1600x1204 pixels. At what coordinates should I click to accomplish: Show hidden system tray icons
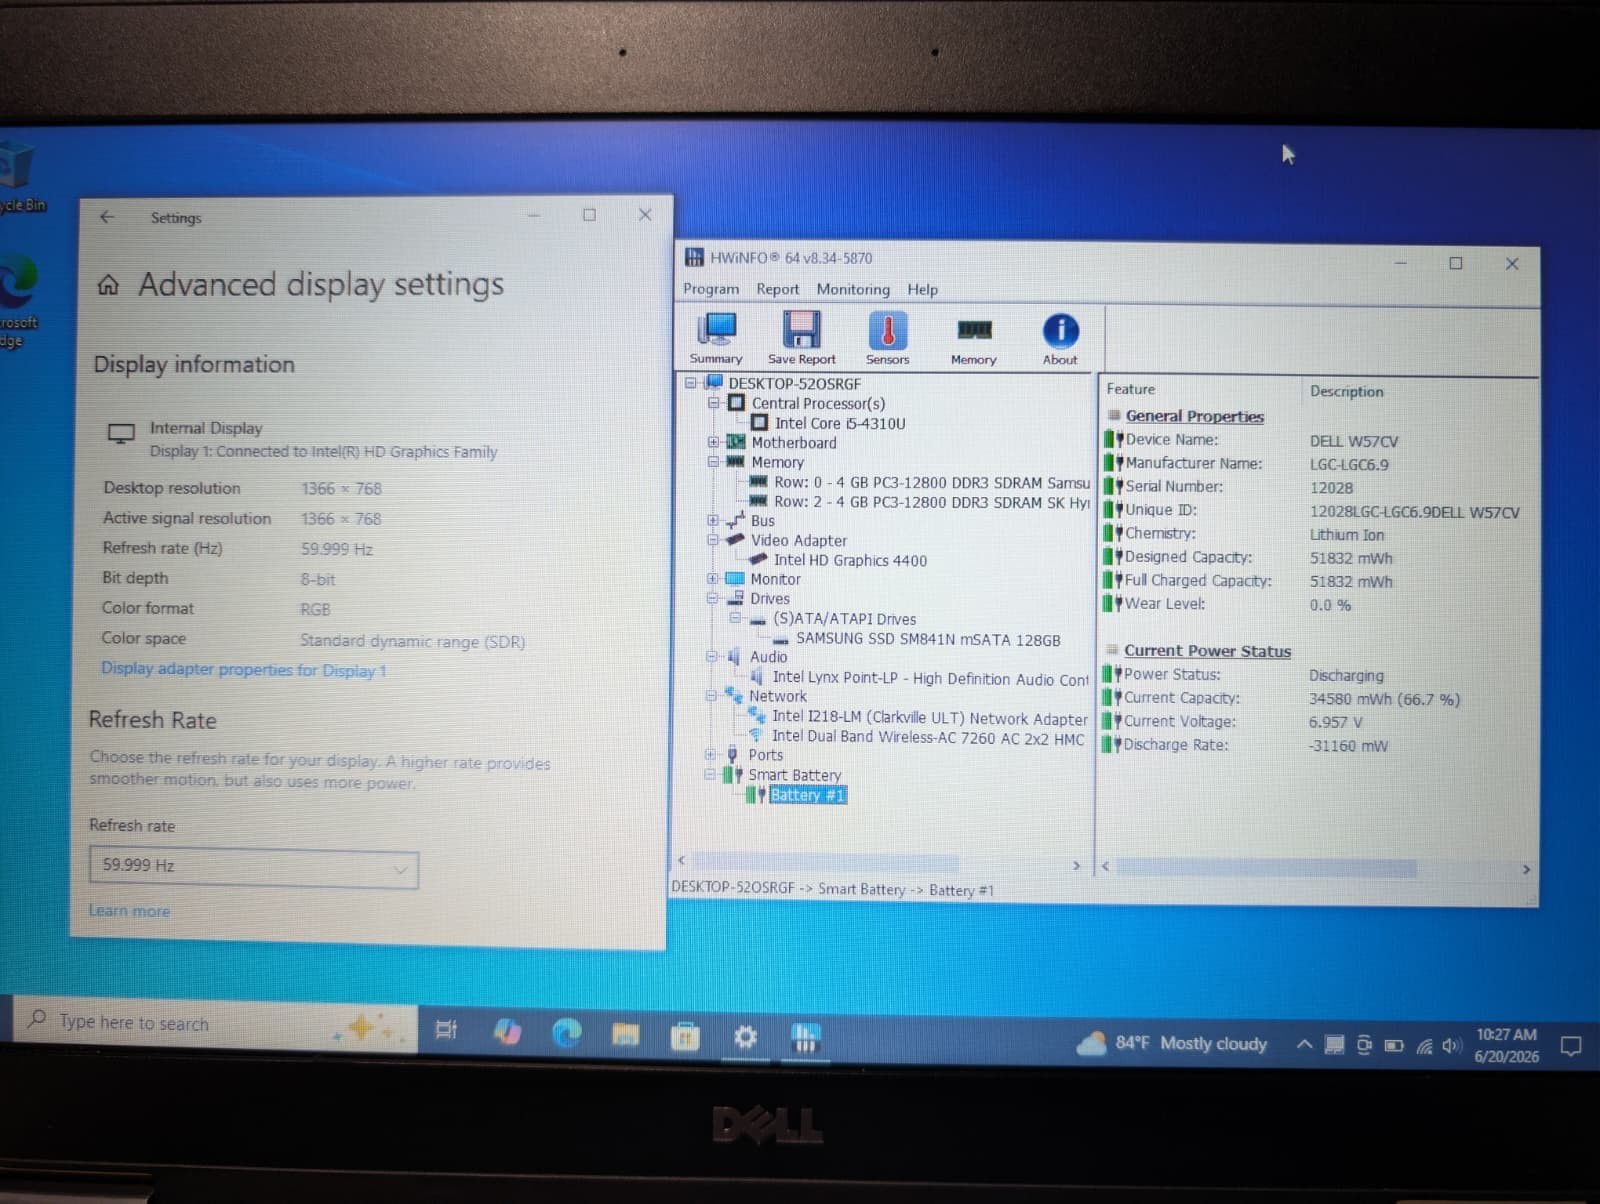[1304, 1044]
